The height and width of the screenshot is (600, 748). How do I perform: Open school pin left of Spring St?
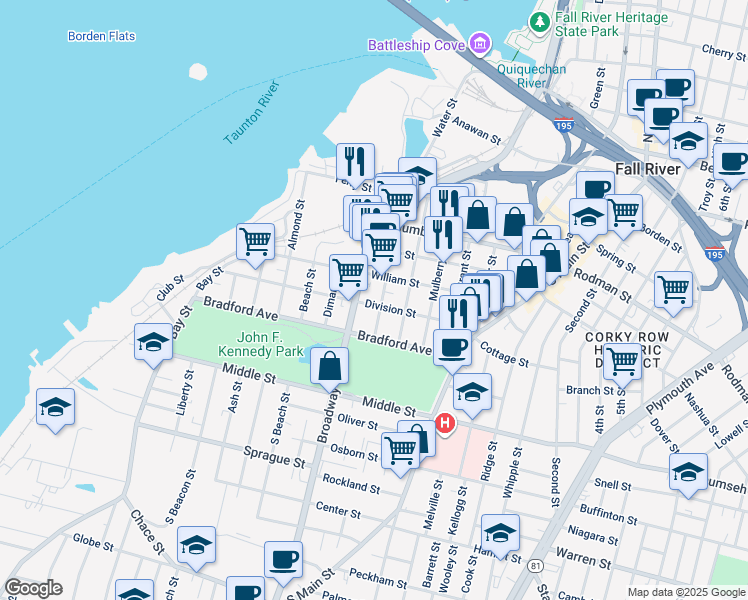pyautogui.click(x=589, y=220)
